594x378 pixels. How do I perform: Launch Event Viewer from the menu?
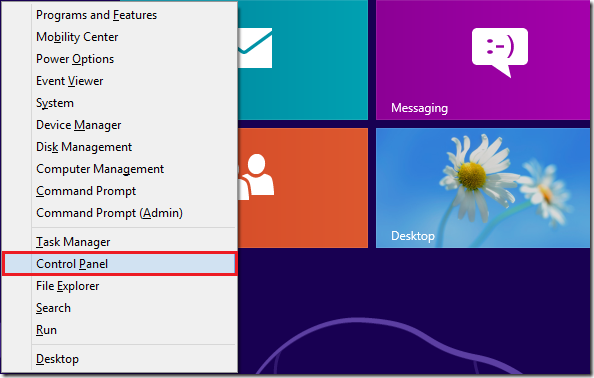tap(120, 81)
